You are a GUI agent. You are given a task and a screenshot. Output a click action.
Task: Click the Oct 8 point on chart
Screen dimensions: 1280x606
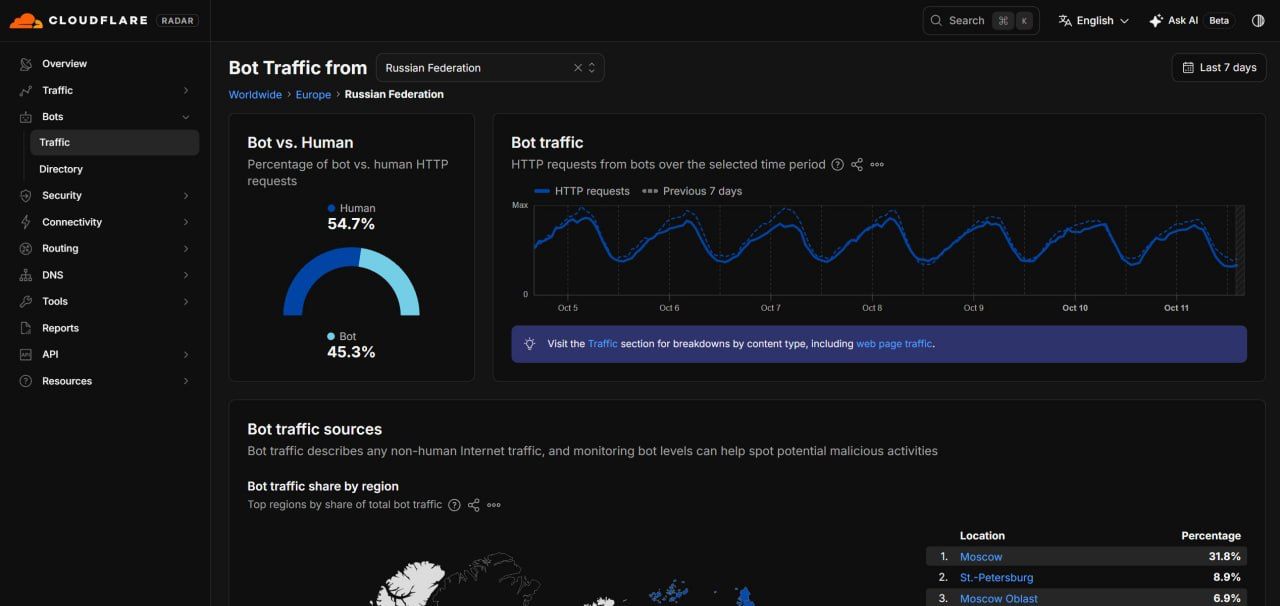tap(872, 229)
